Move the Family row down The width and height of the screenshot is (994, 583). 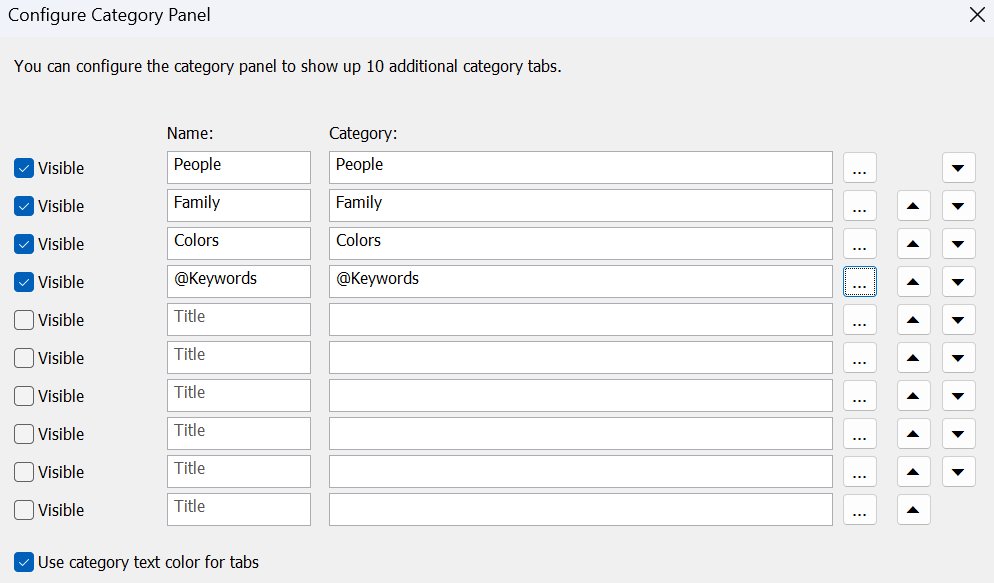point(958,206)
